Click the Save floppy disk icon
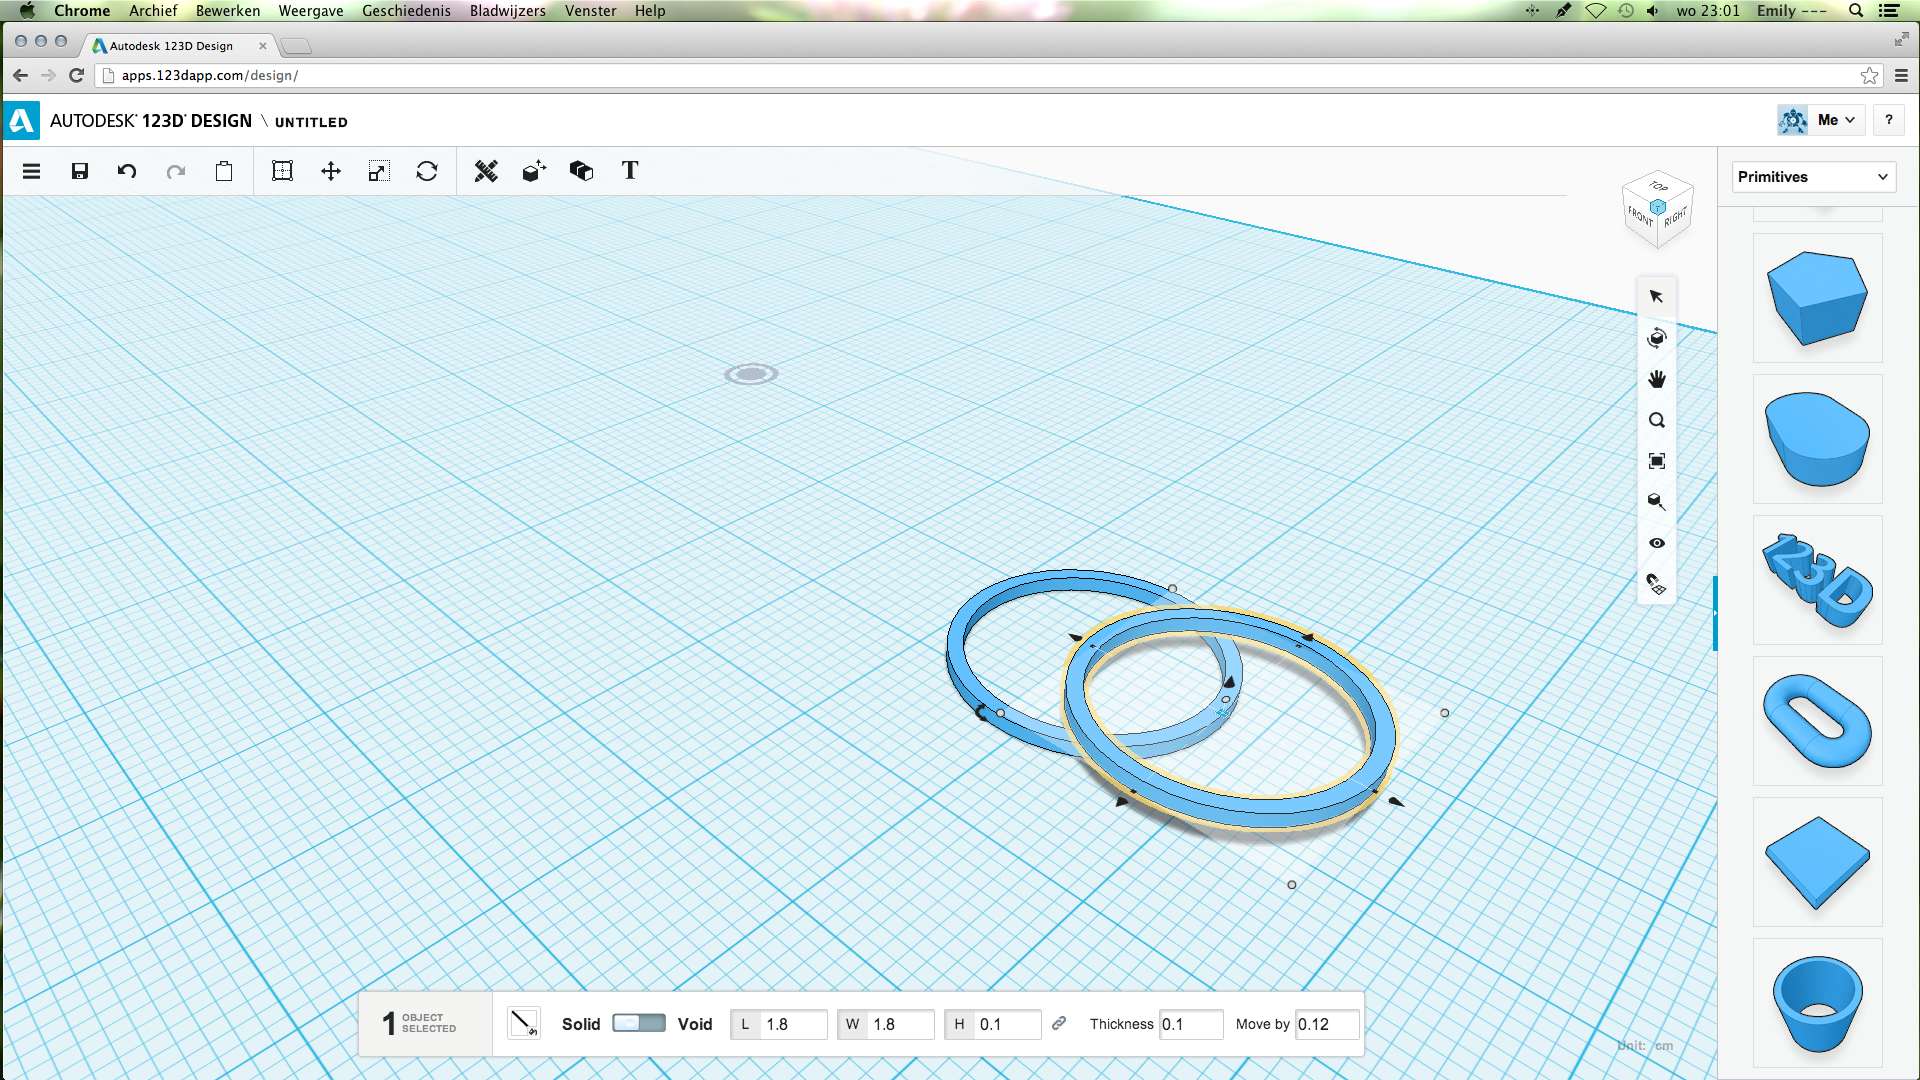Image resolution: width=1920 pixels, height=1080 pixels. tap(80, 171)
